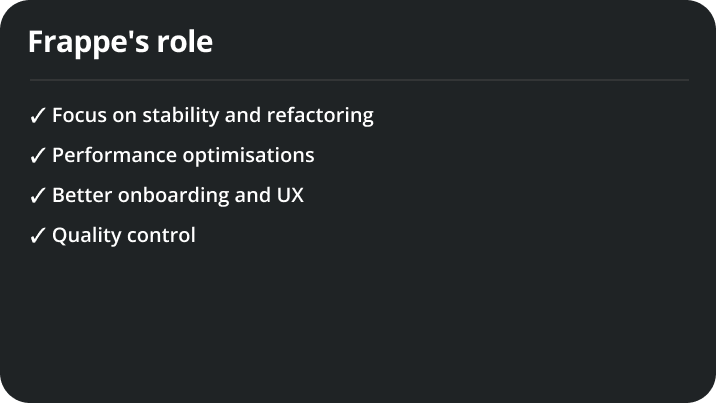Select the checkmark before Better onboarding
Screen dimensions: 716x403
point(37,197)
